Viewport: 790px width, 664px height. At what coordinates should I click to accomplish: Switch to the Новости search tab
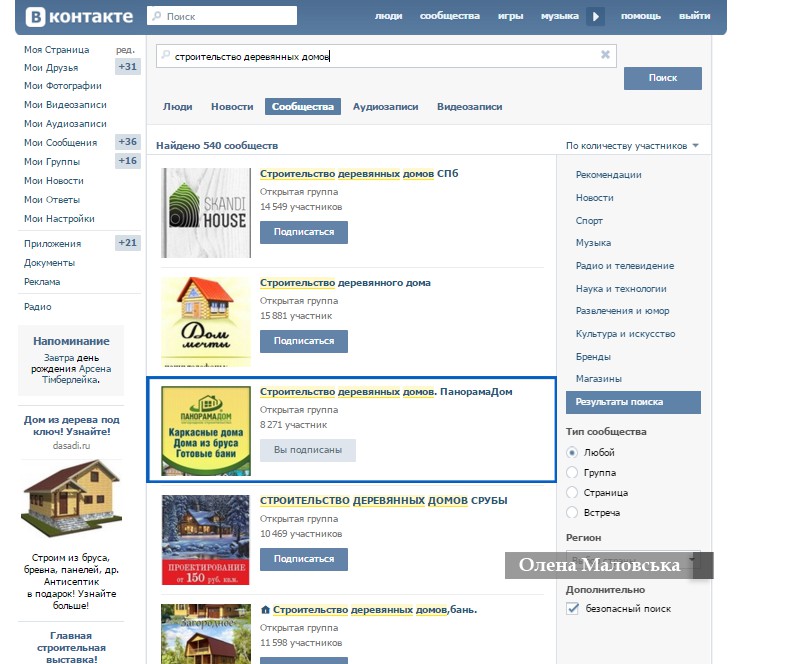tap(232, 106)
